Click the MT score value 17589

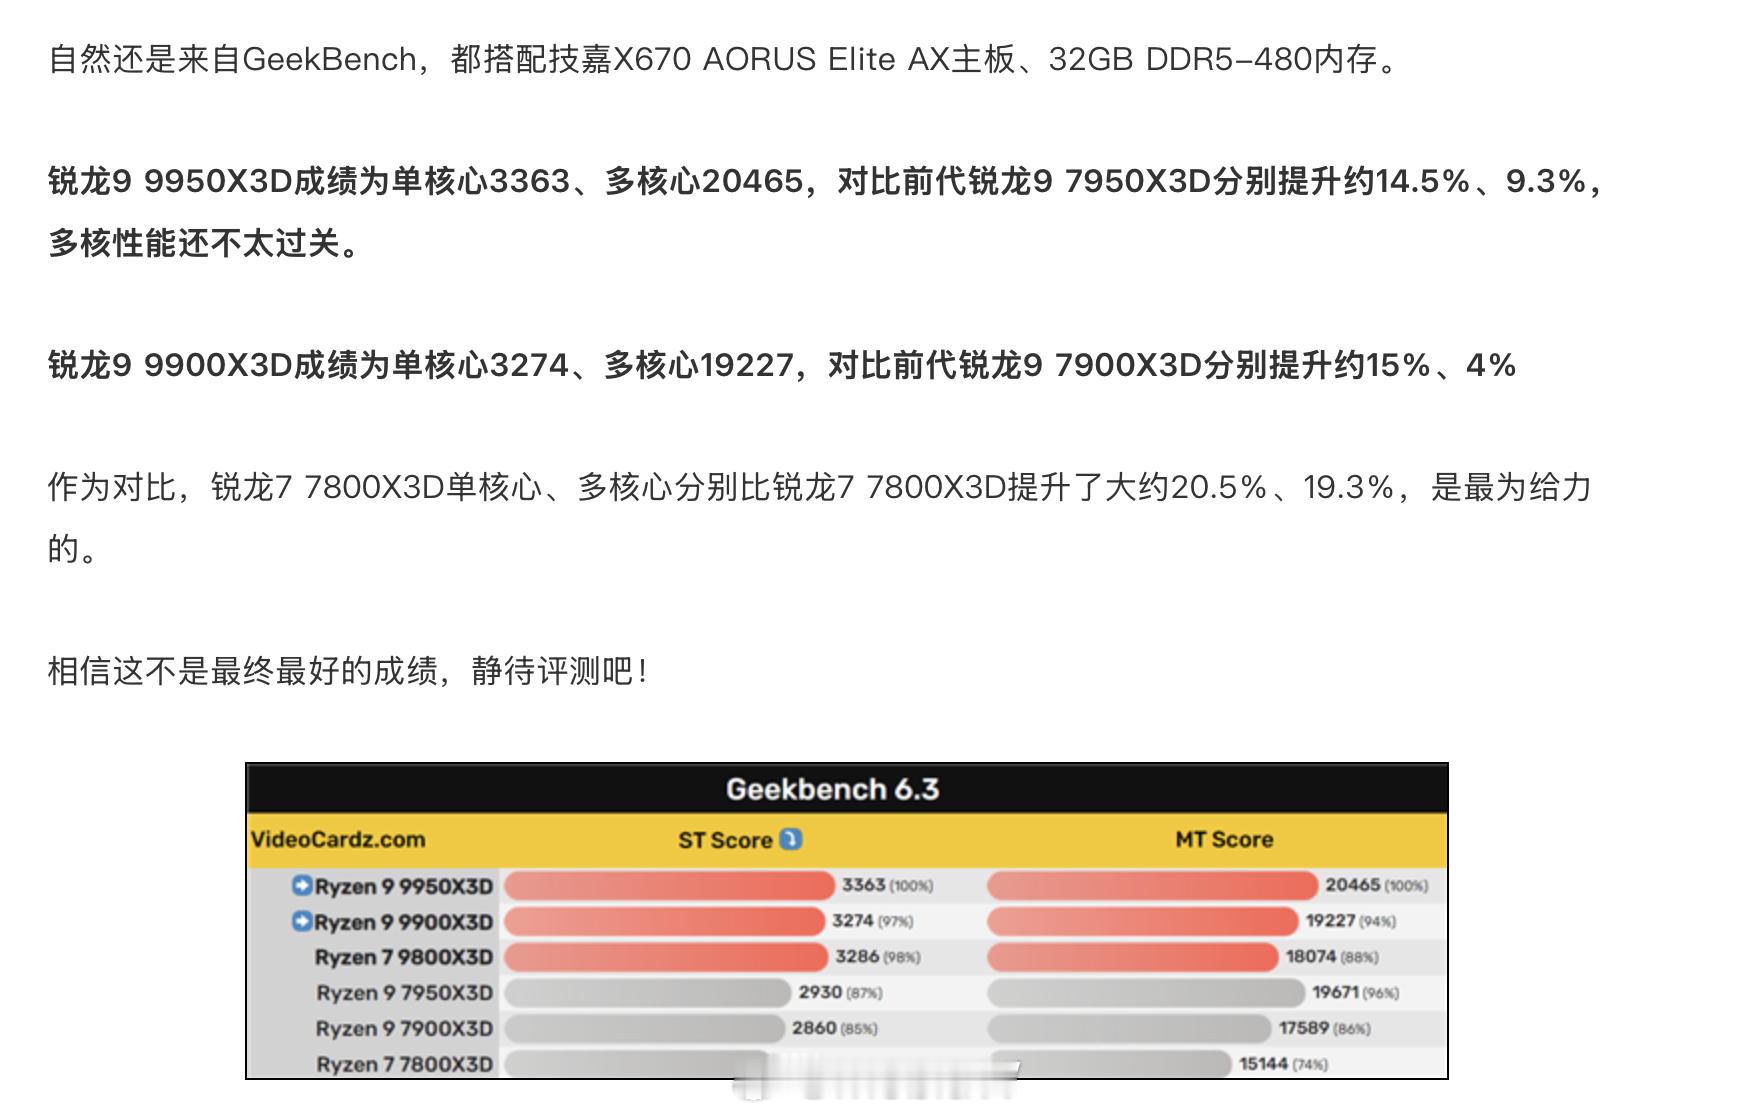[1304, 1027]
